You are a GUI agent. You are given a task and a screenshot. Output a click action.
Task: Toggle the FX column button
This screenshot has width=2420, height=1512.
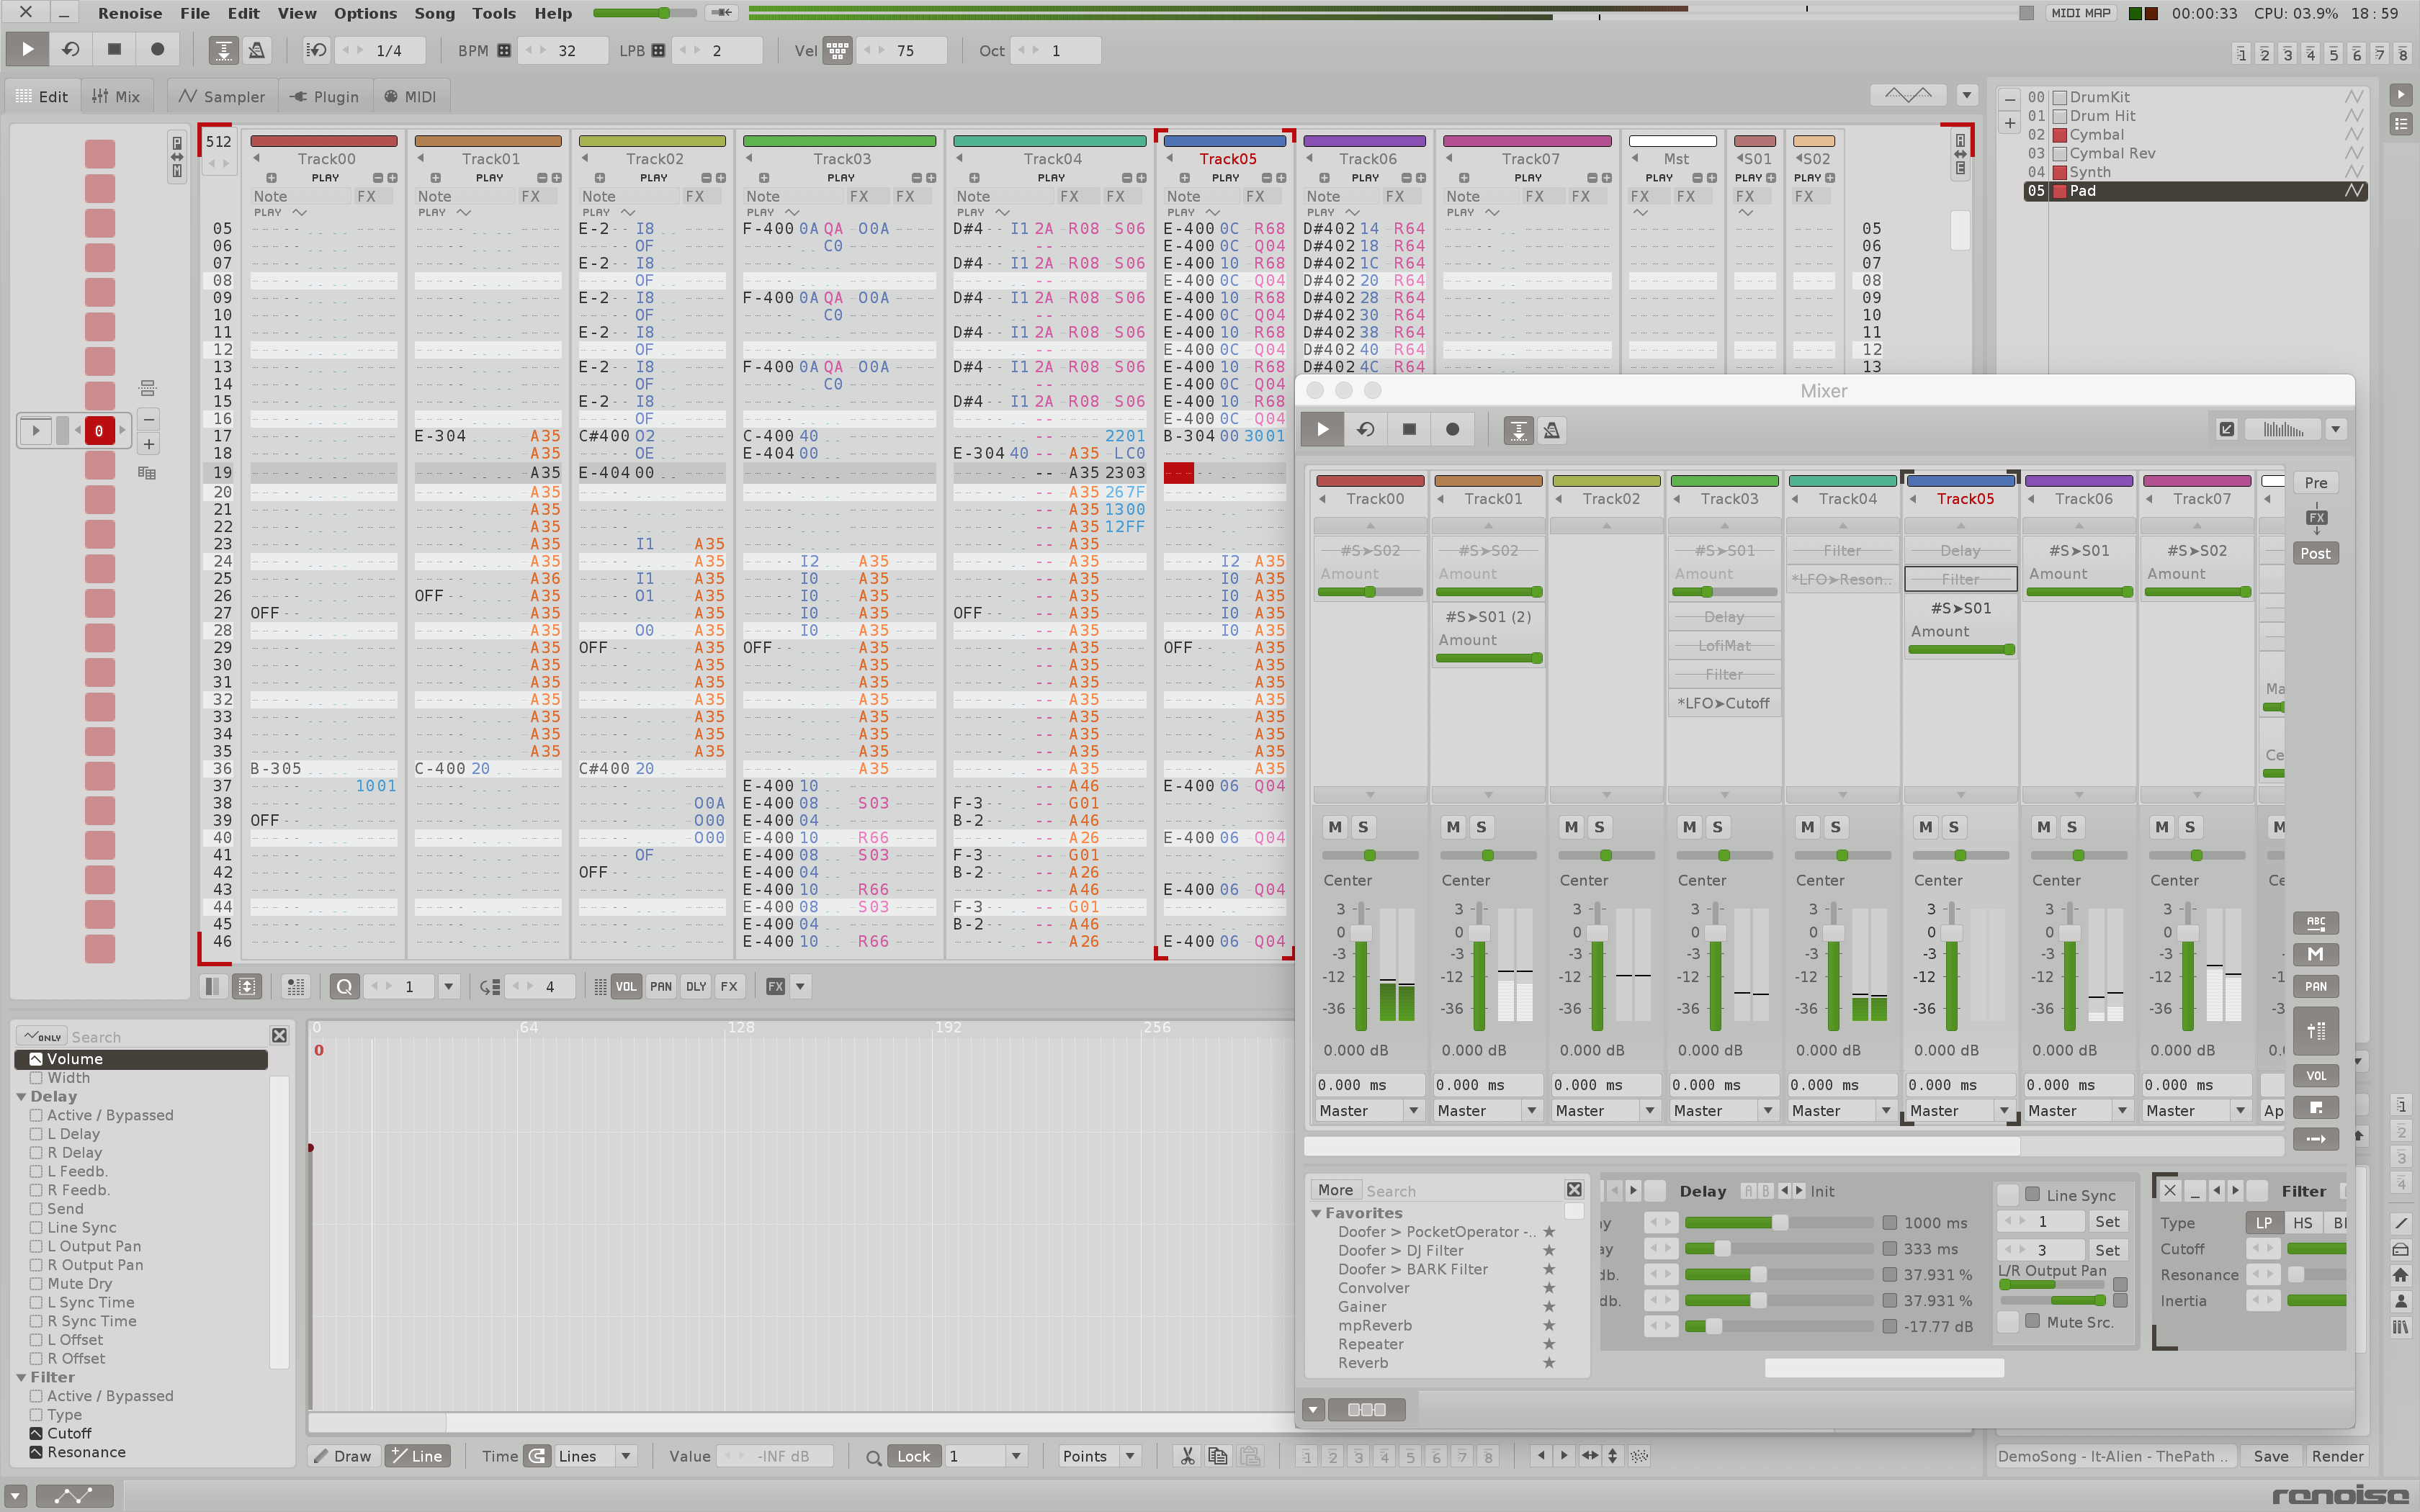[729, 986]
